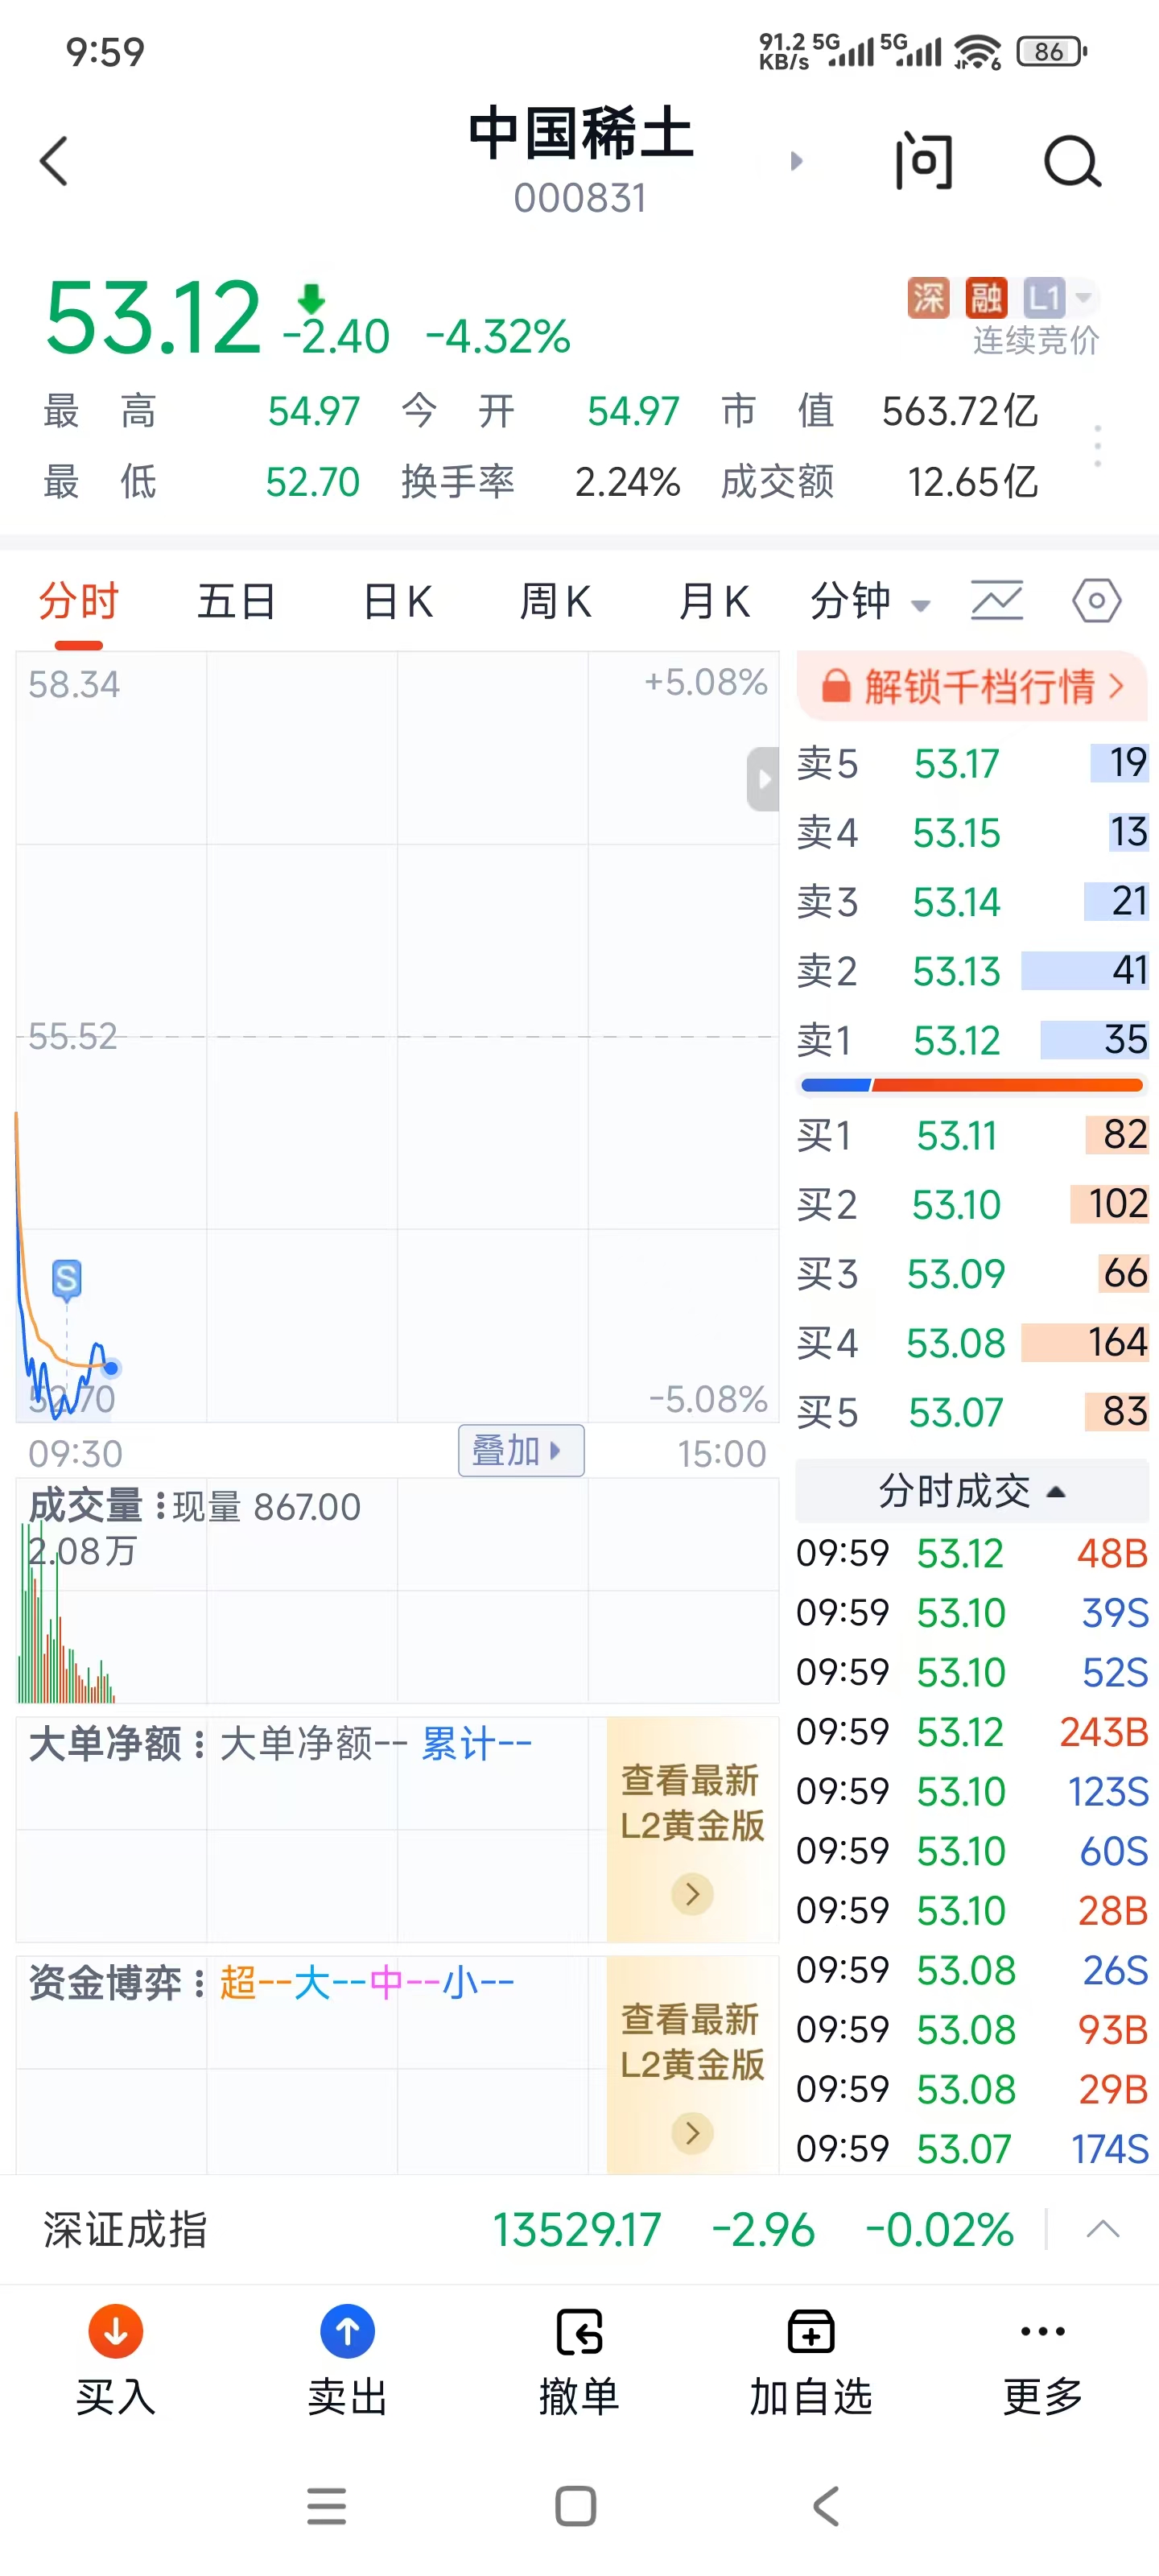This screenshot has width=1159, height=2576.
Task: Open the 更多 more menu
Action: (x=1043, y=2360)
